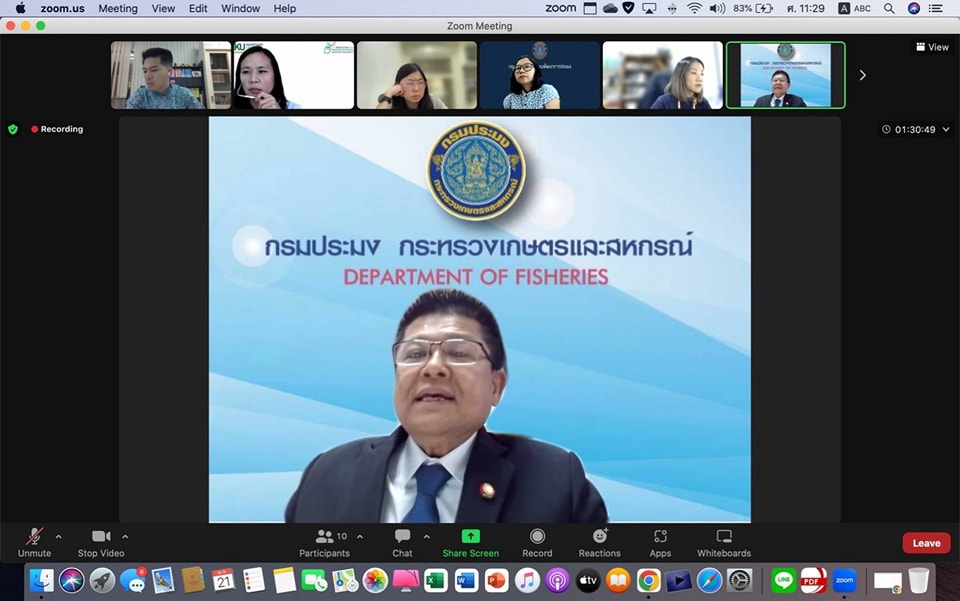Viewport: 960px width, 601px height.
Task: Open Whiteboards
Action: pyautogui.click(x=724, y=543)
